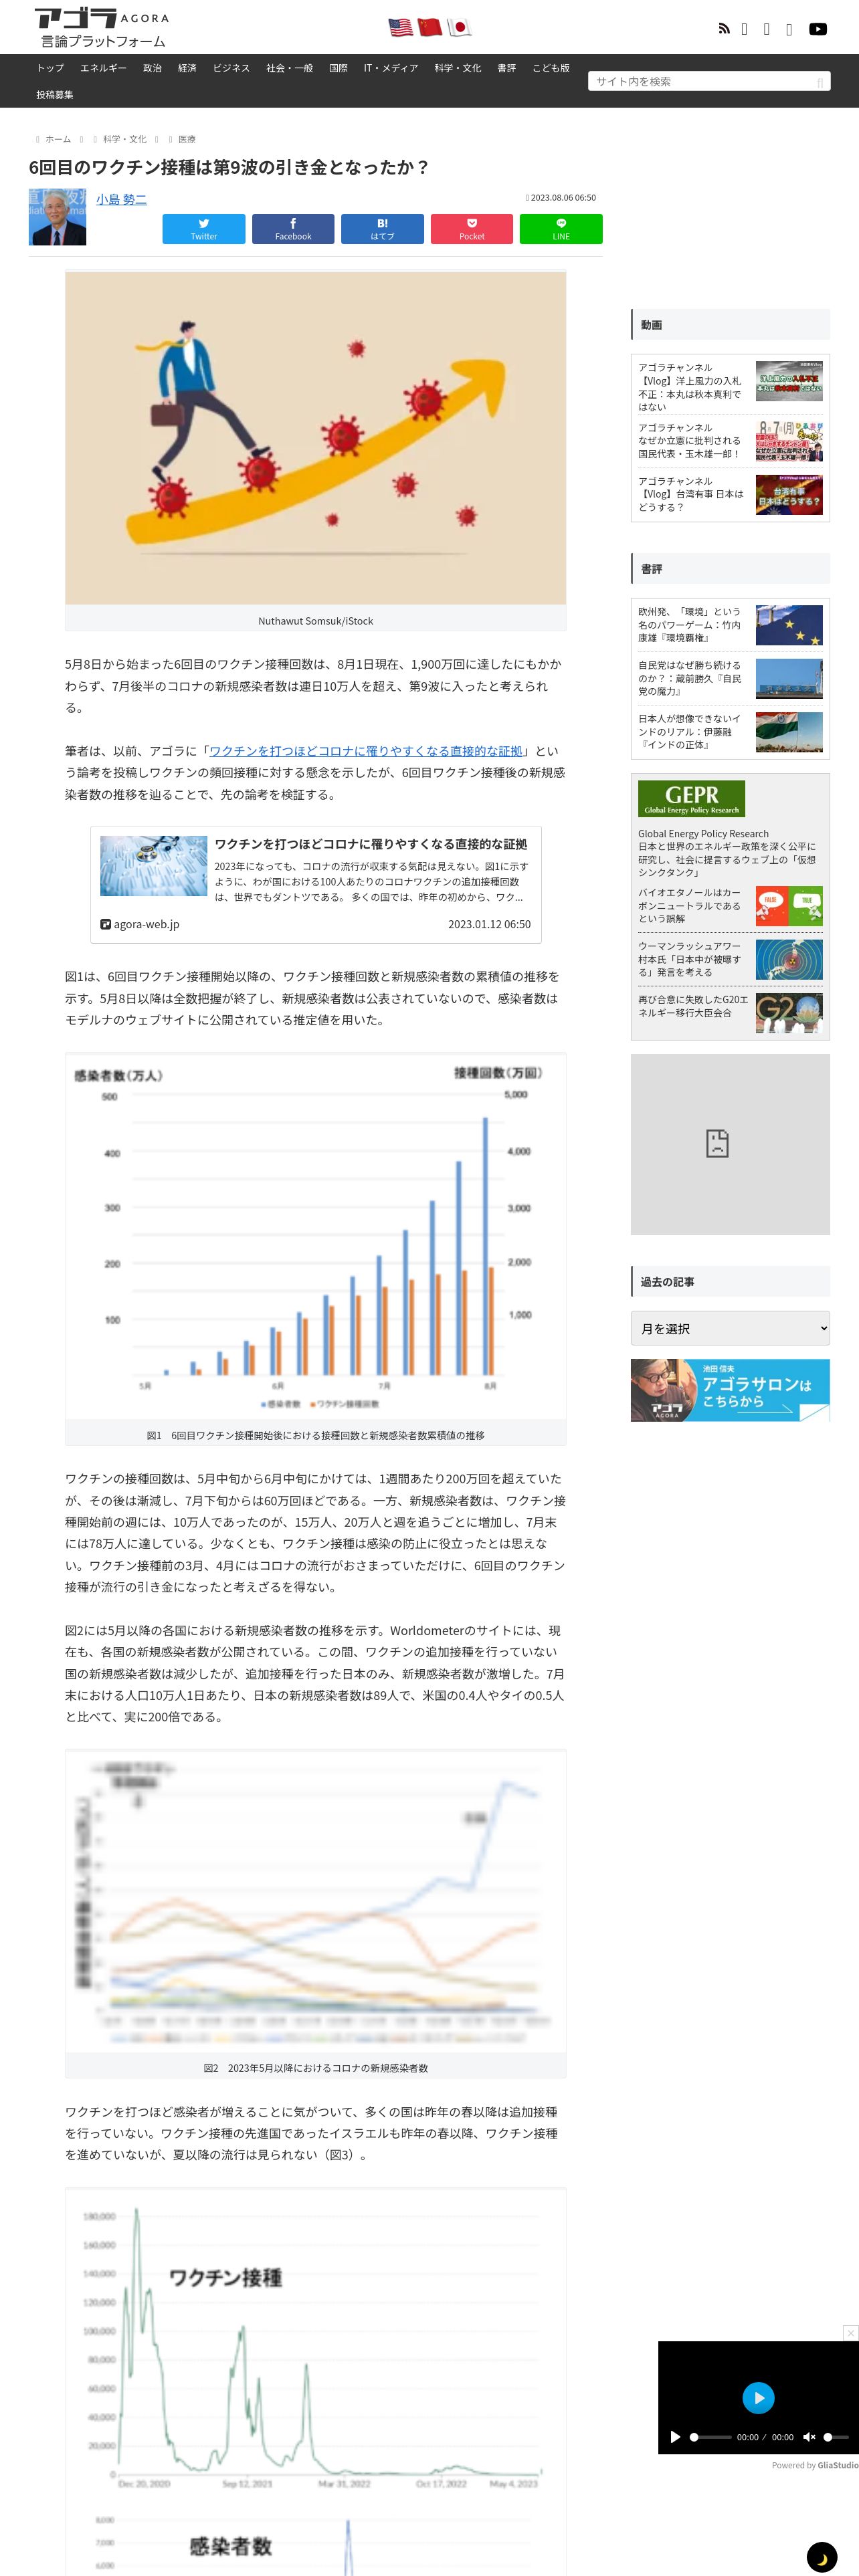This screenshot has height=2576, width=859.
Task: Open book review 欧州発、「環境」という名のパワーゲーム
Action: [x=730, y=624]
